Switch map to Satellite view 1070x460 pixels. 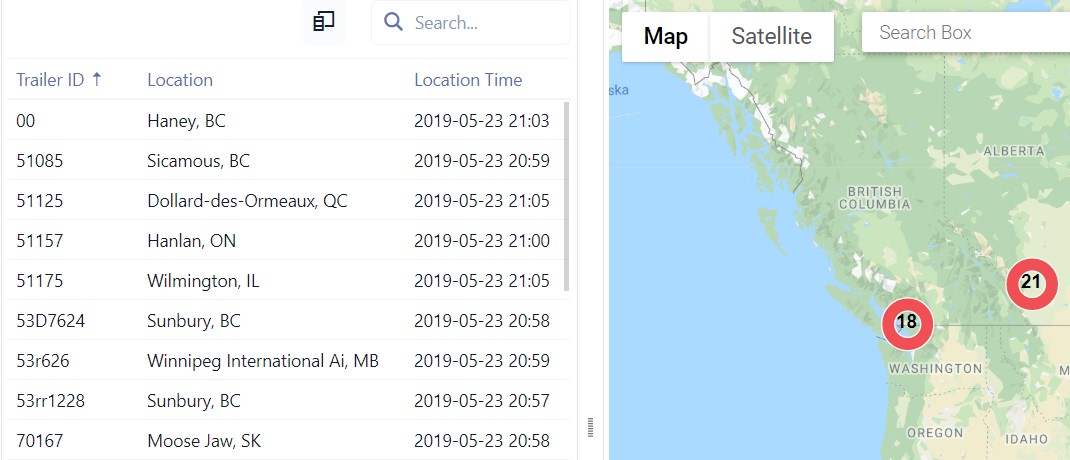(772, 36)
